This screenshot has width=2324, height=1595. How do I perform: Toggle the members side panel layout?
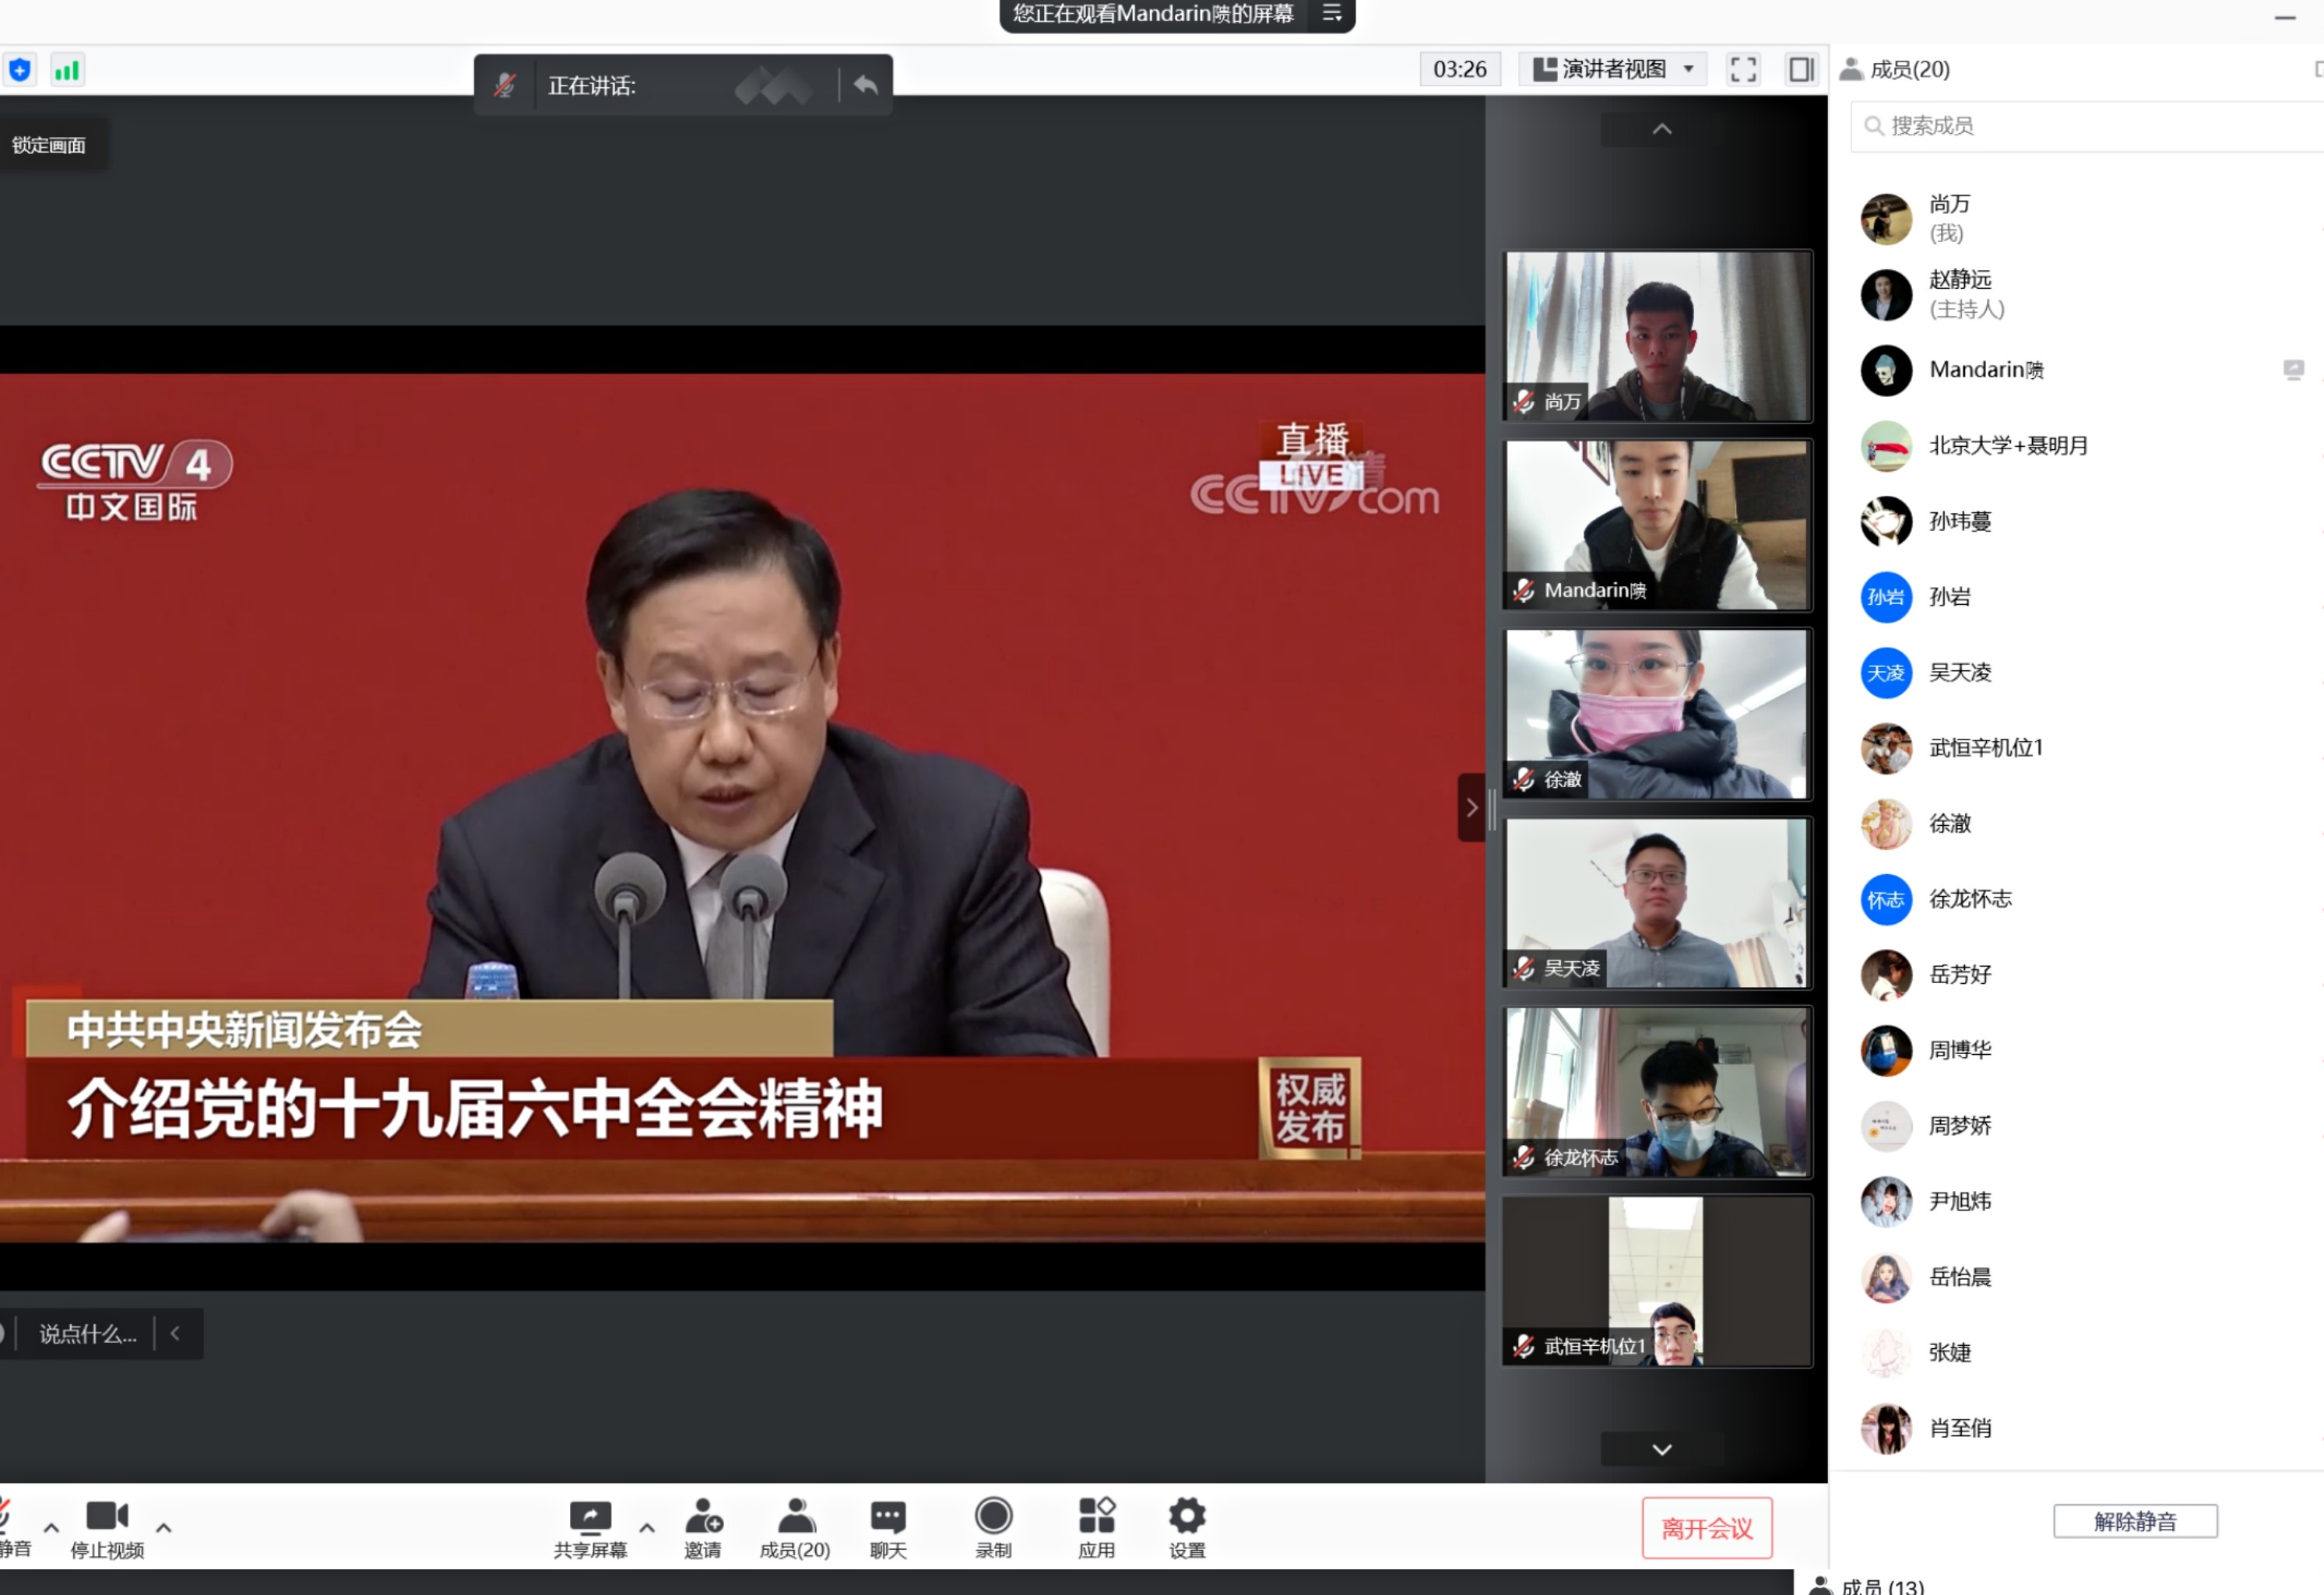pos(1801,69)
